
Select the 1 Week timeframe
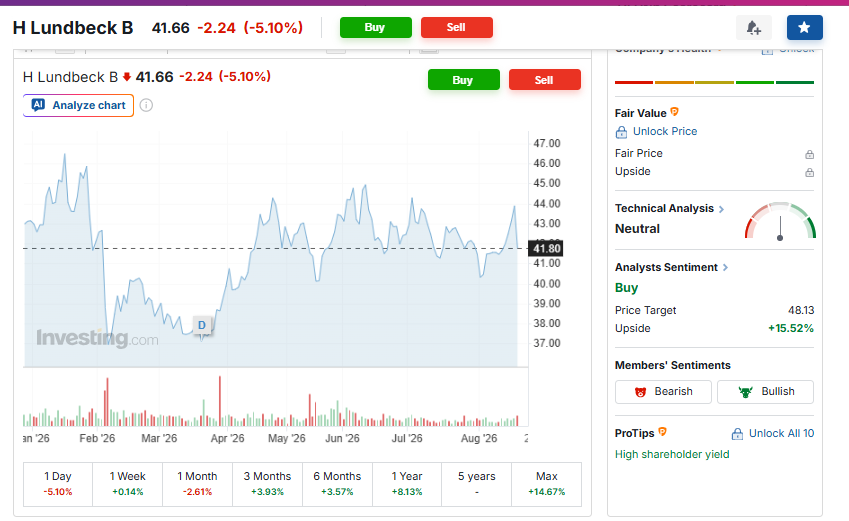pos(128,484)
